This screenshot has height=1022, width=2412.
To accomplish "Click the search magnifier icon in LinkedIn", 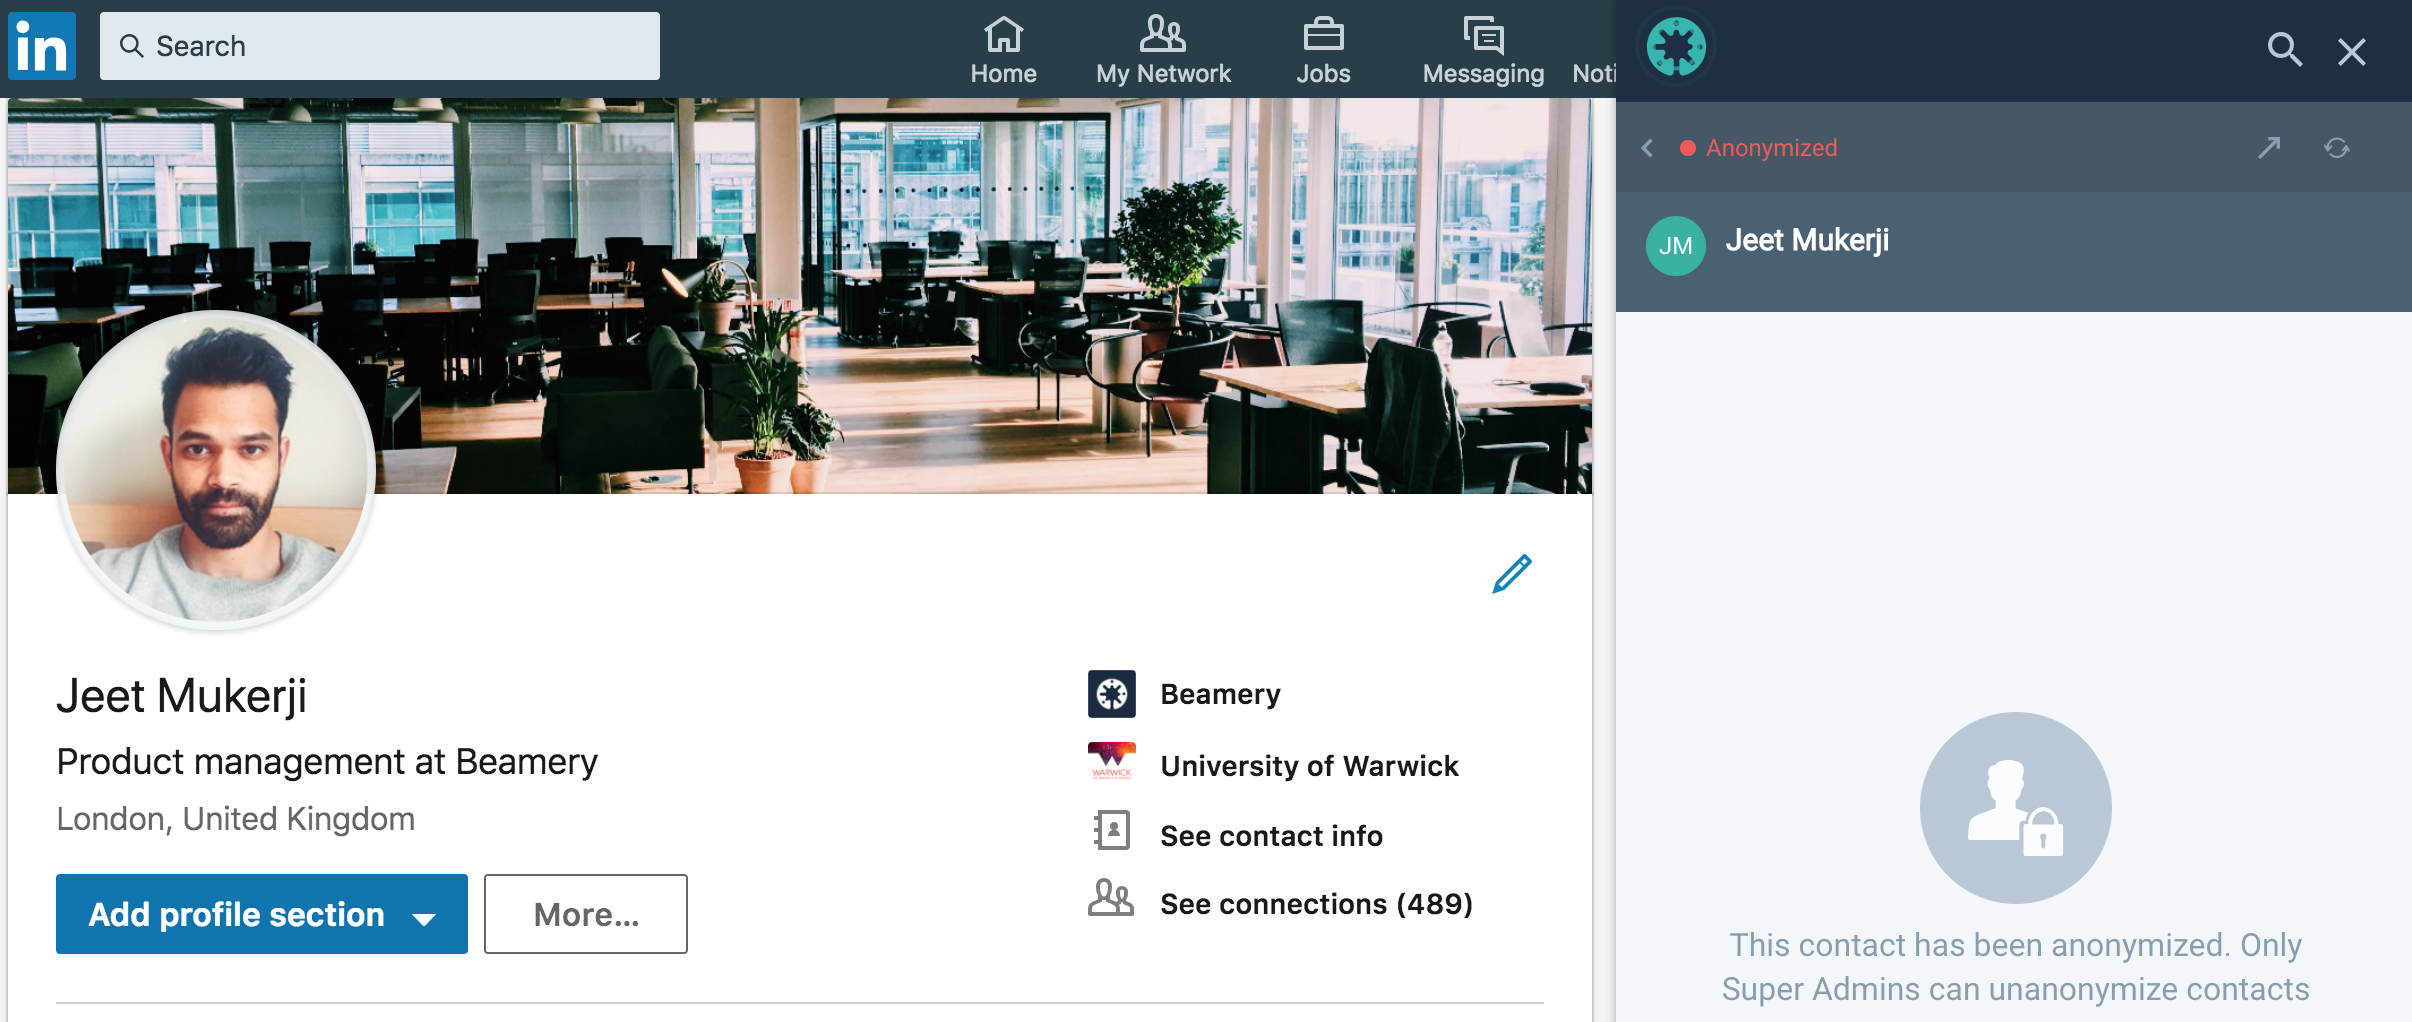I will pyautogui.click(x=131, y=46).
